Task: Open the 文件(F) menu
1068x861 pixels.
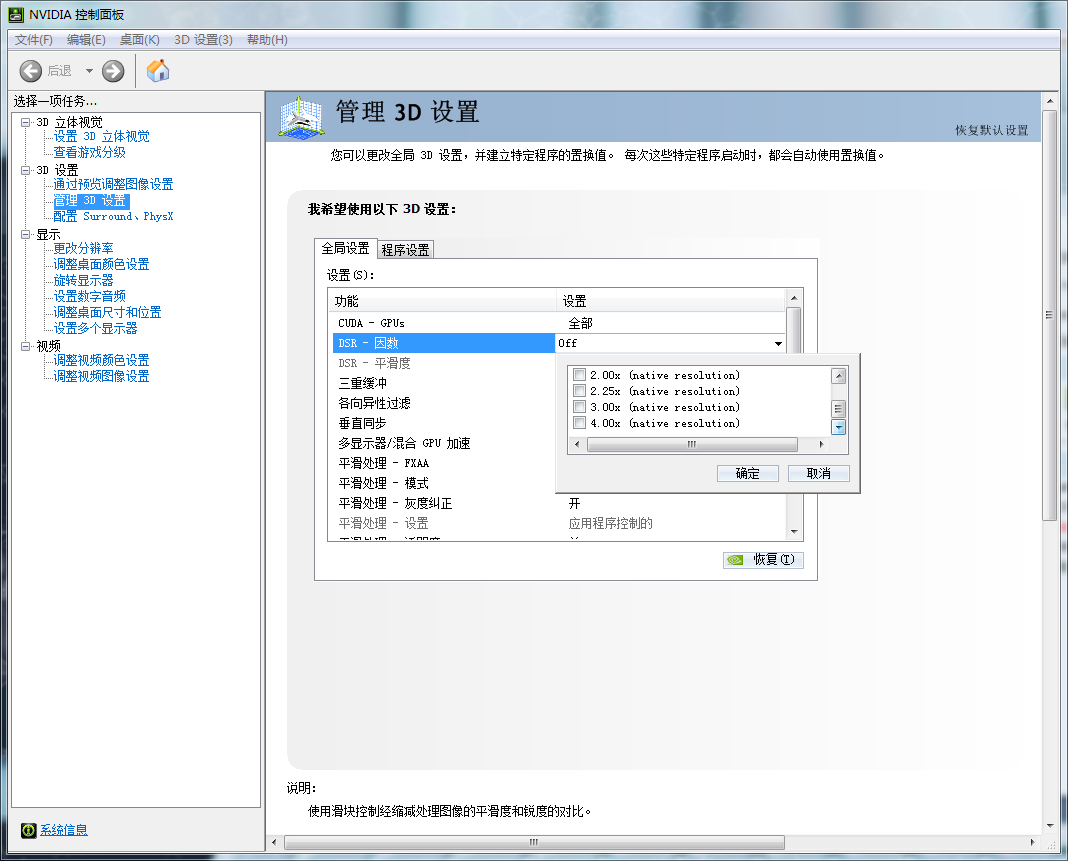Action: (34, 40)
